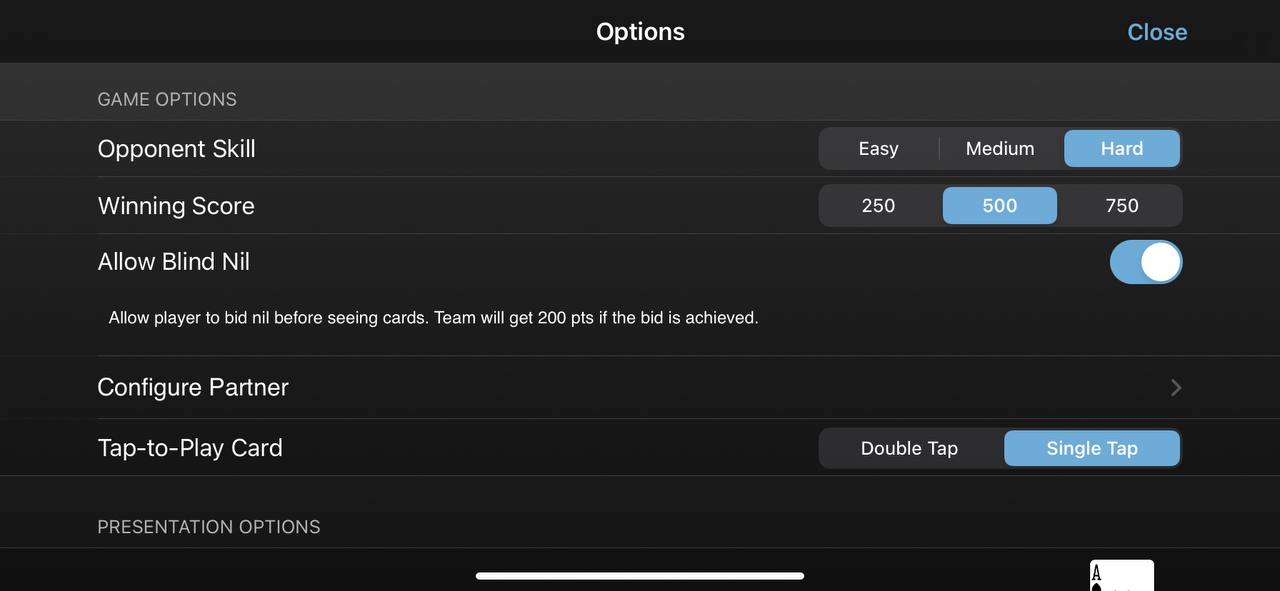This screenshot has width=1280, height=591.
Task: Set Opponent Skill to Easy
Action: 879,149
